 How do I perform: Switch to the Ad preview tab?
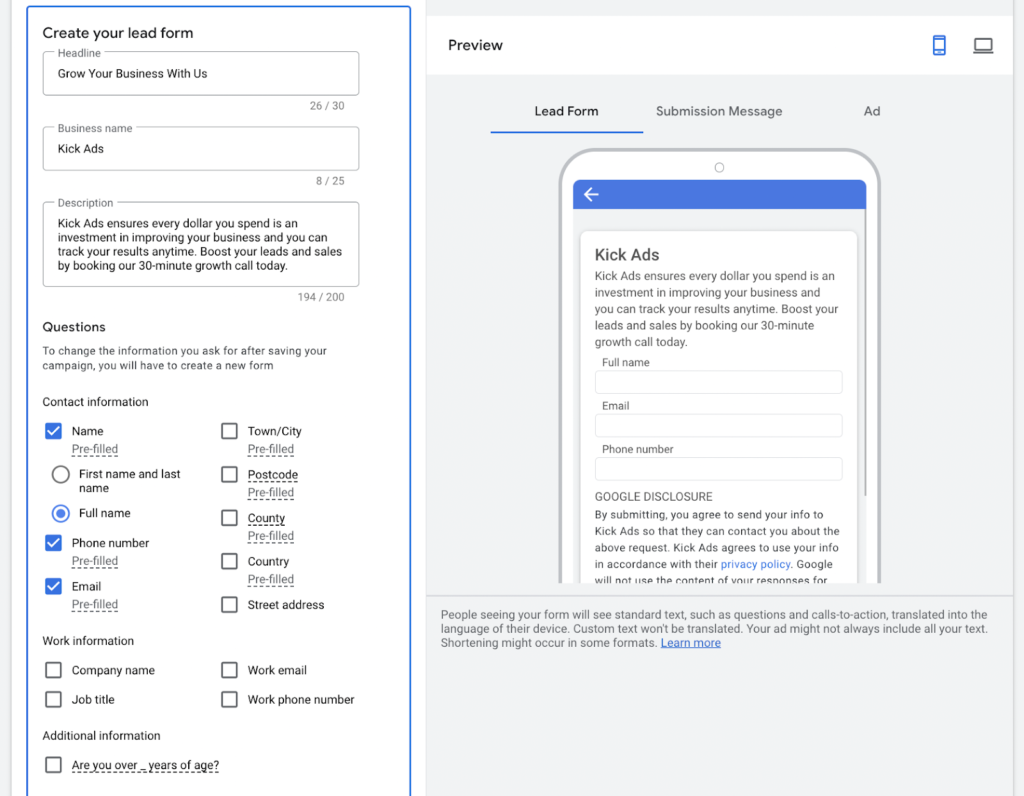(x=872, y=112)
